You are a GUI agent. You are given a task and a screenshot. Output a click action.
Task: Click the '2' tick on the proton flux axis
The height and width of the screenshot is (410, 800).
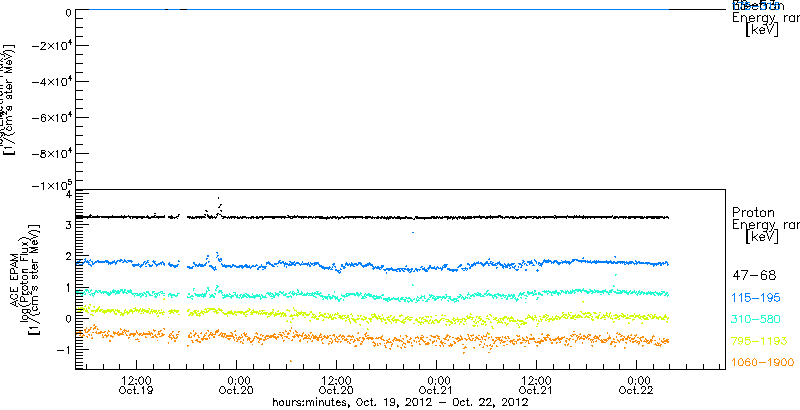67,256
